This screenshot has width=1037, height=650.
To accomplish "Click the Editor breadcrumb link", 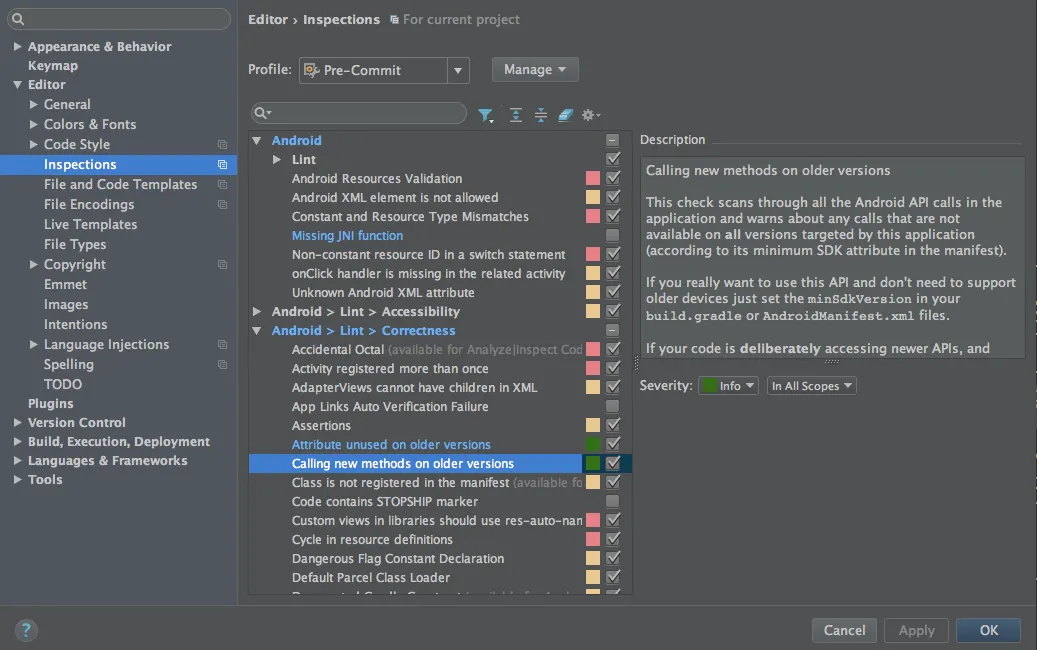I will pos(268,20).
